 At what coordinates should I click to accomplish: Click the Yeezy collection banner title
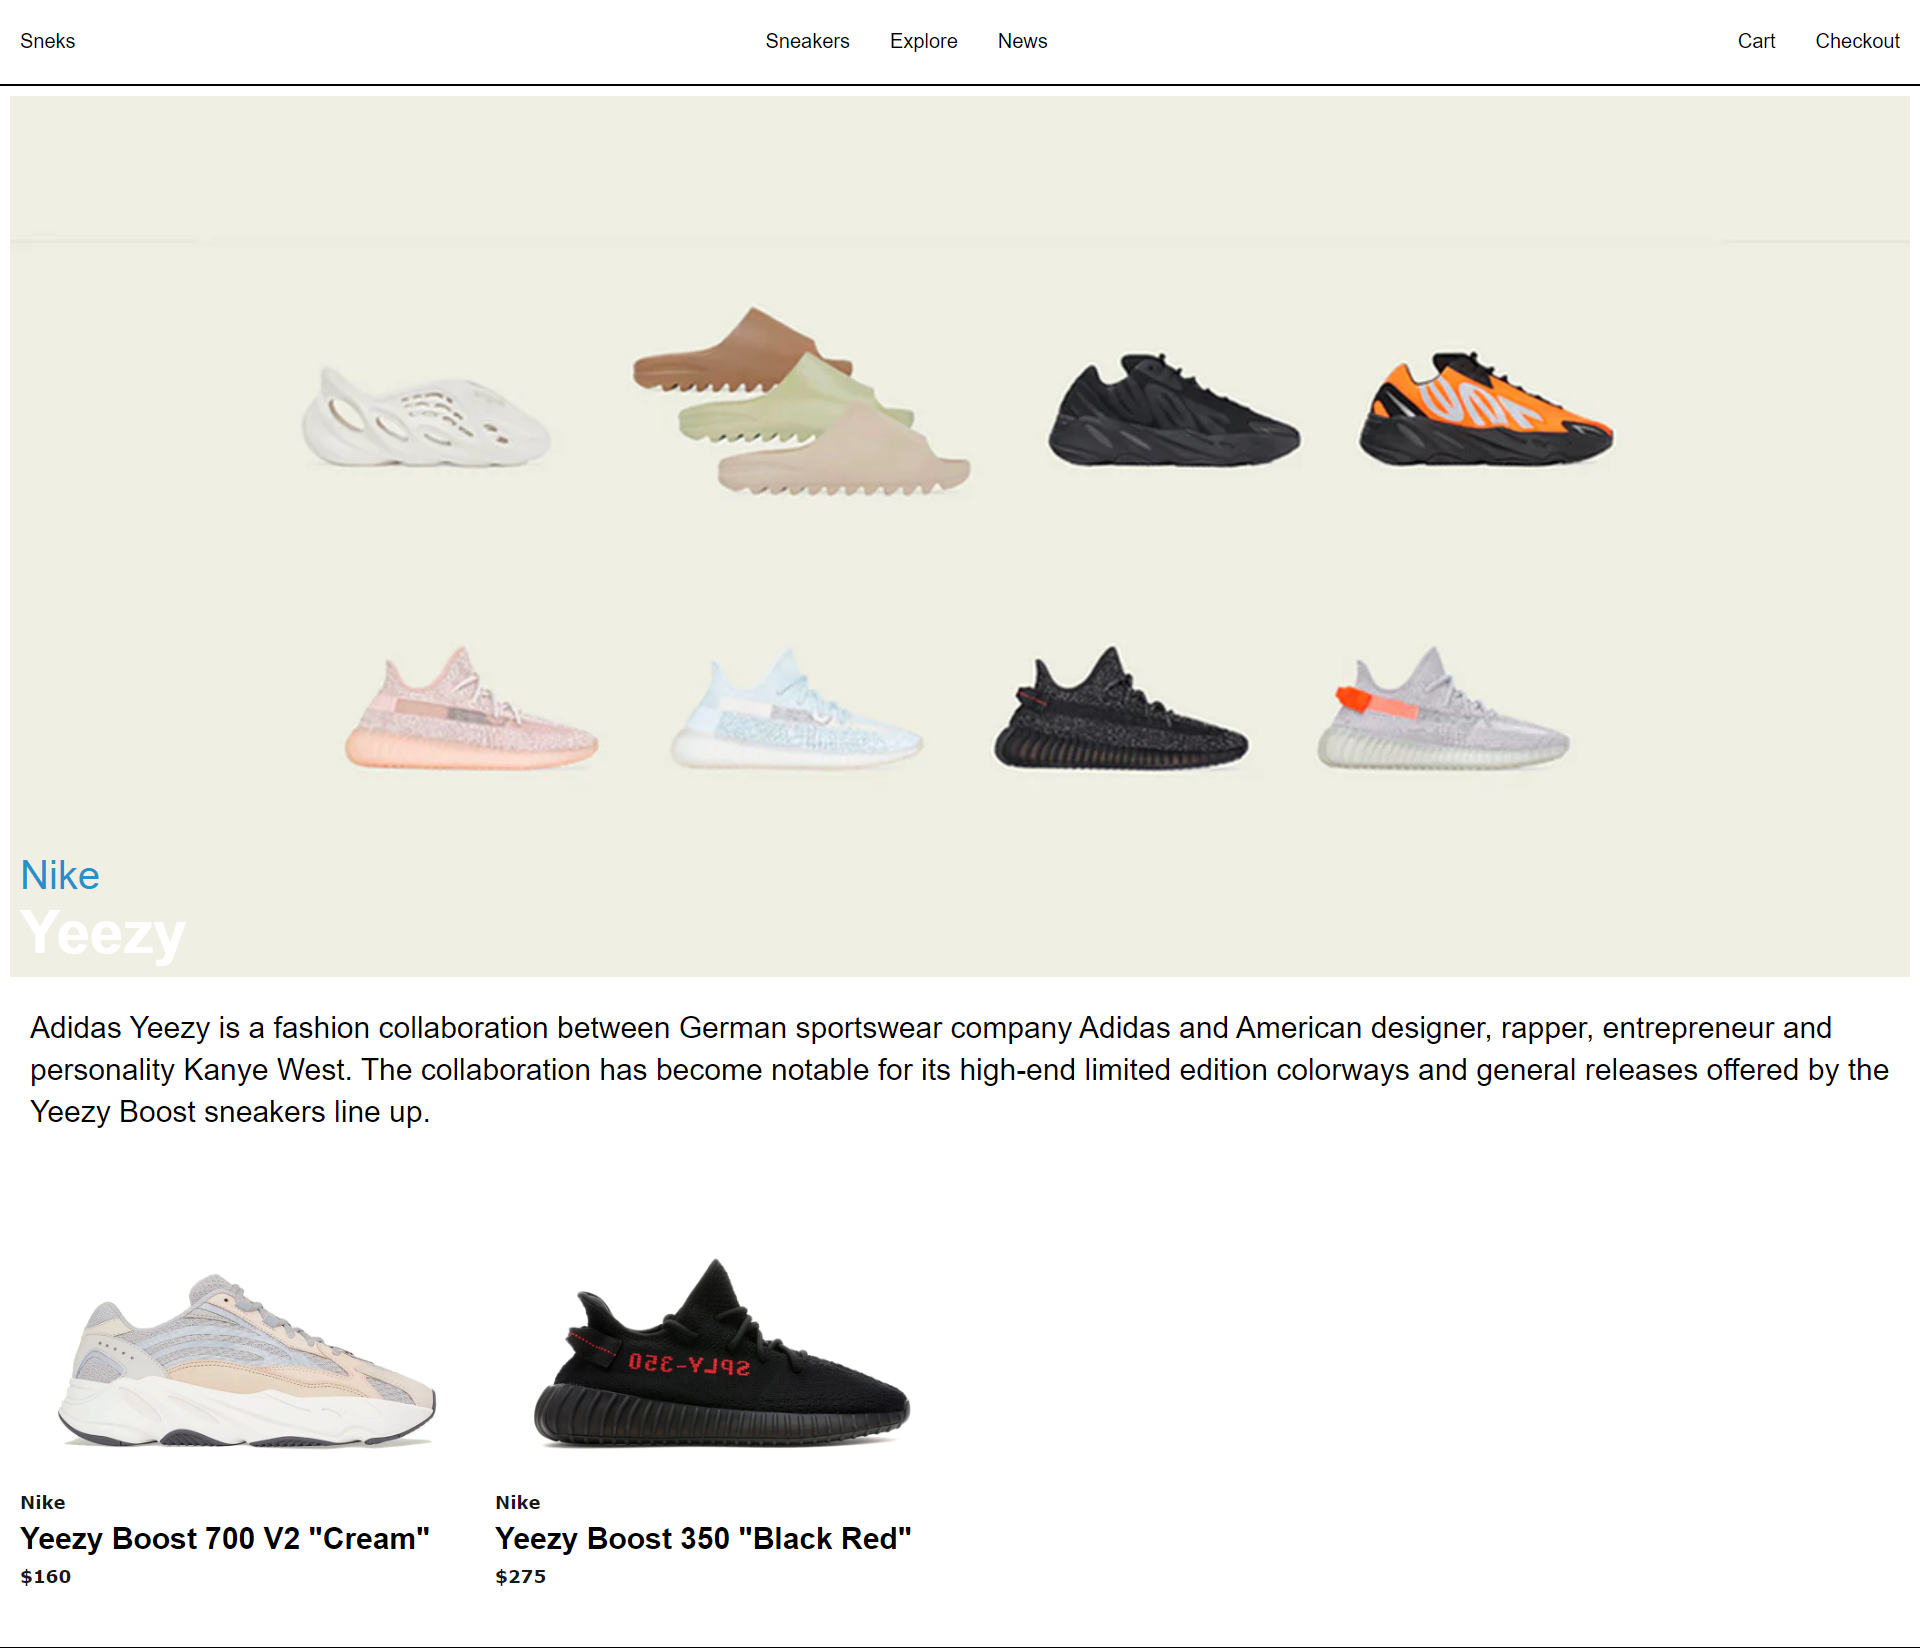pos(102,932)
